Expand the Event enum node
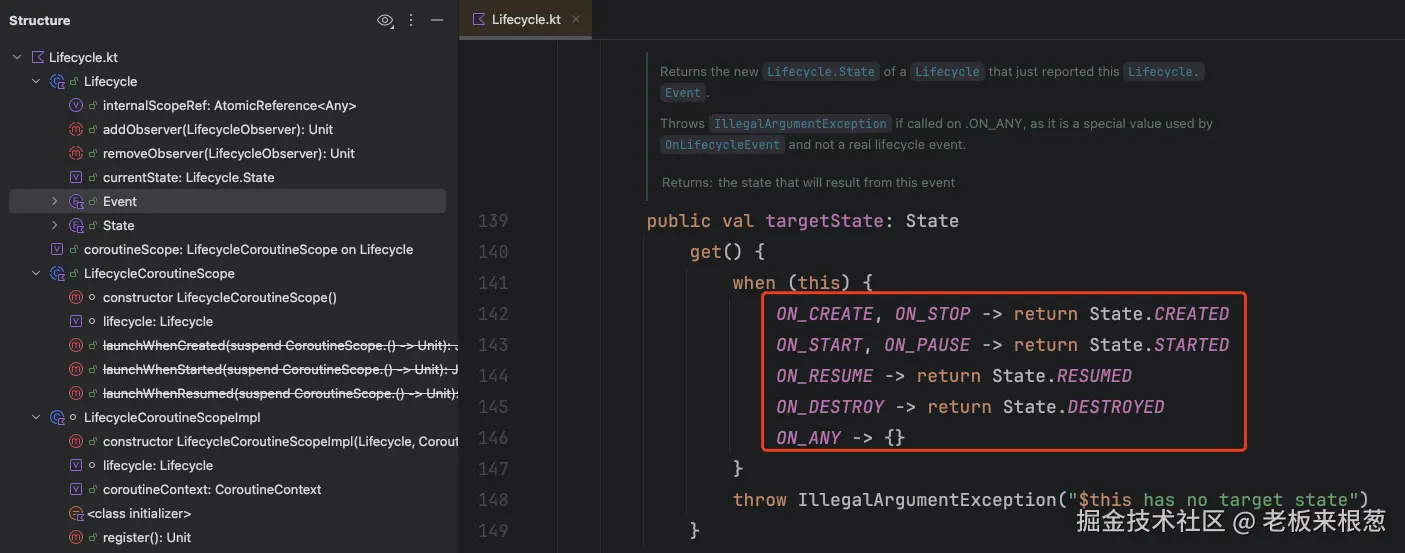Screen dimensions: 1405x553 [x=55, y=201]
